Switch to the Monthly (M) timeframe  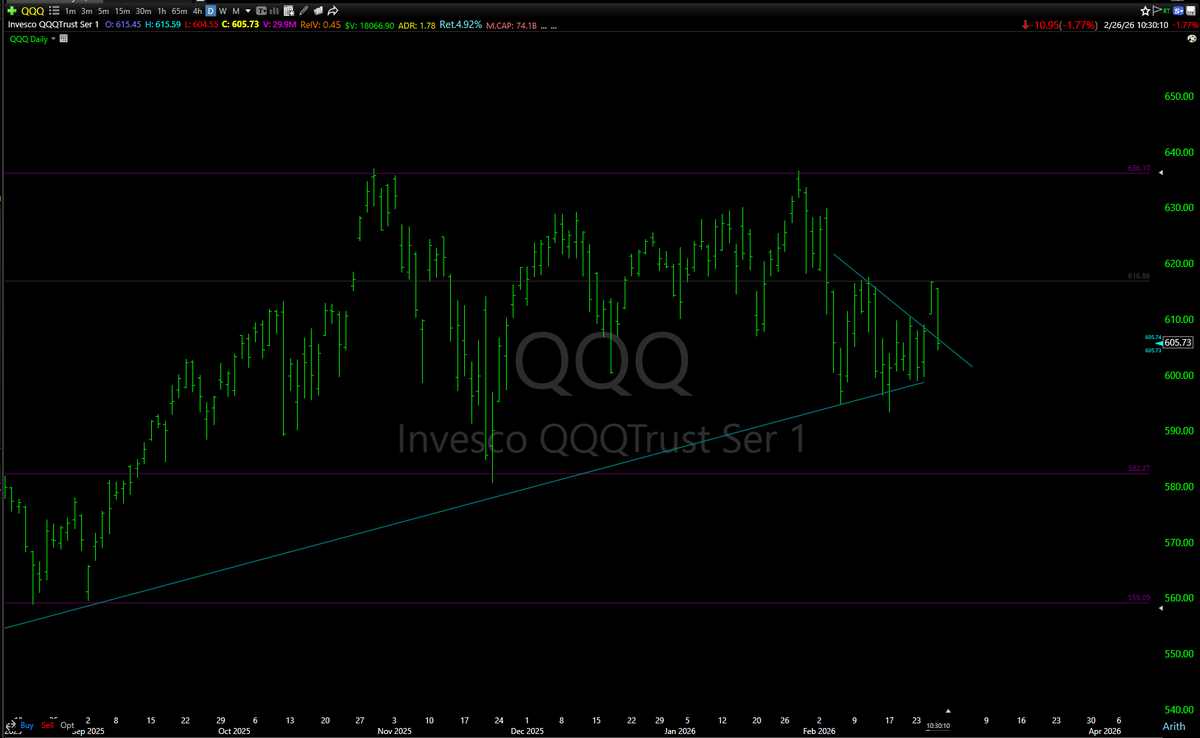tap(236, 11)
